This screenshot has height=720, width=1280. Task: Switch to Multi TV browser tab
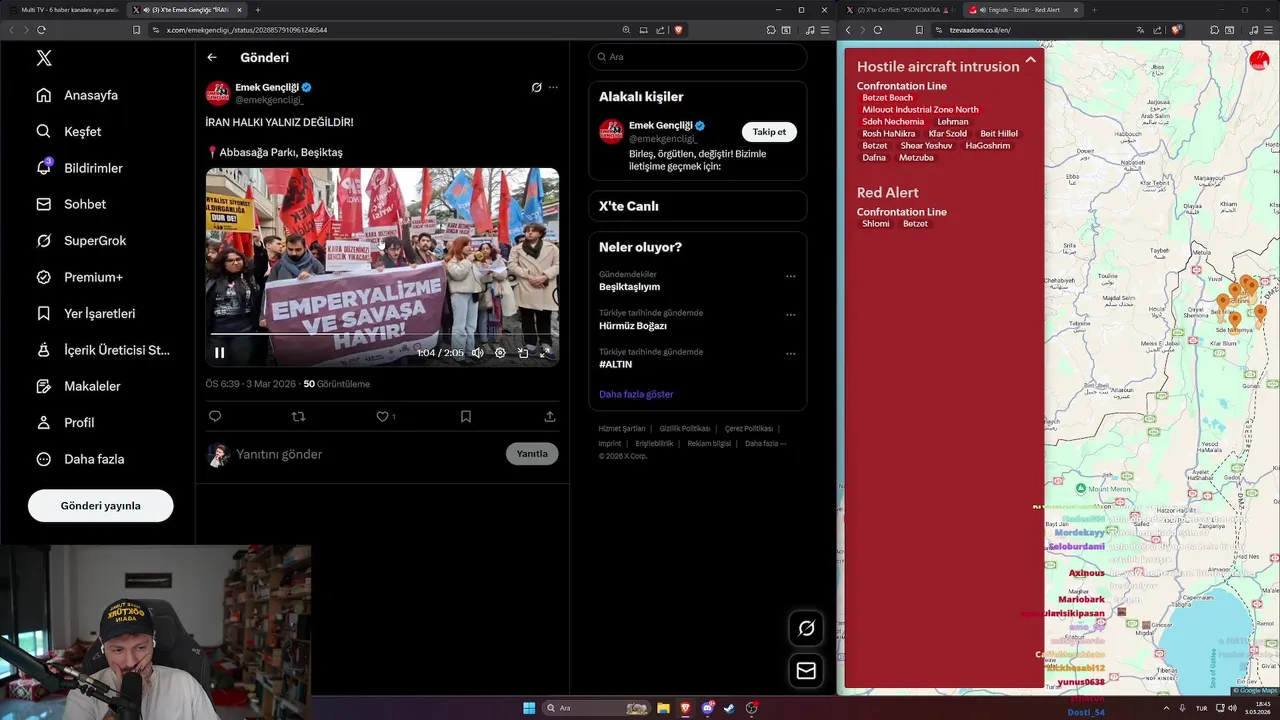click(x=63, y=9)
